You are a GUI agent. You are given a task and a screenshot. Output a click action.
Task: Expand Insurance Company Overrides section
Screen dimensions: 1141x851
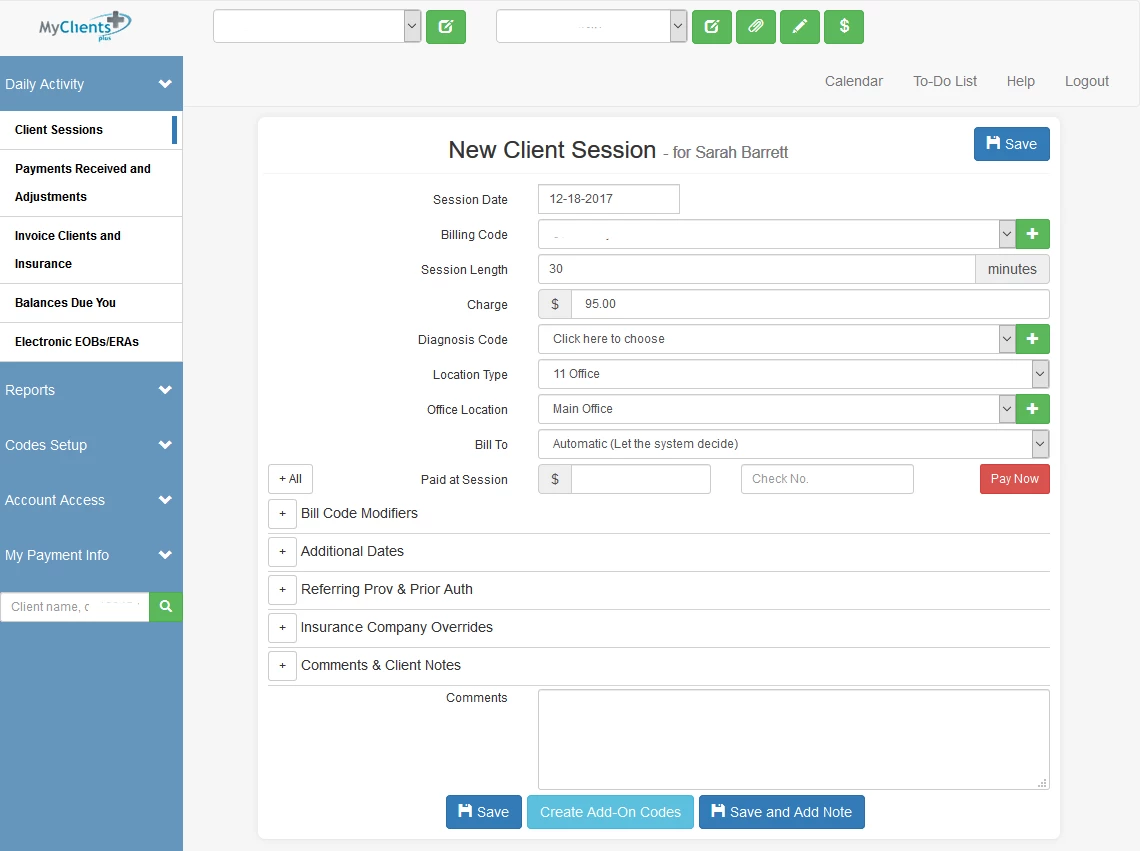pyautogui.click(x=282, y=628)
